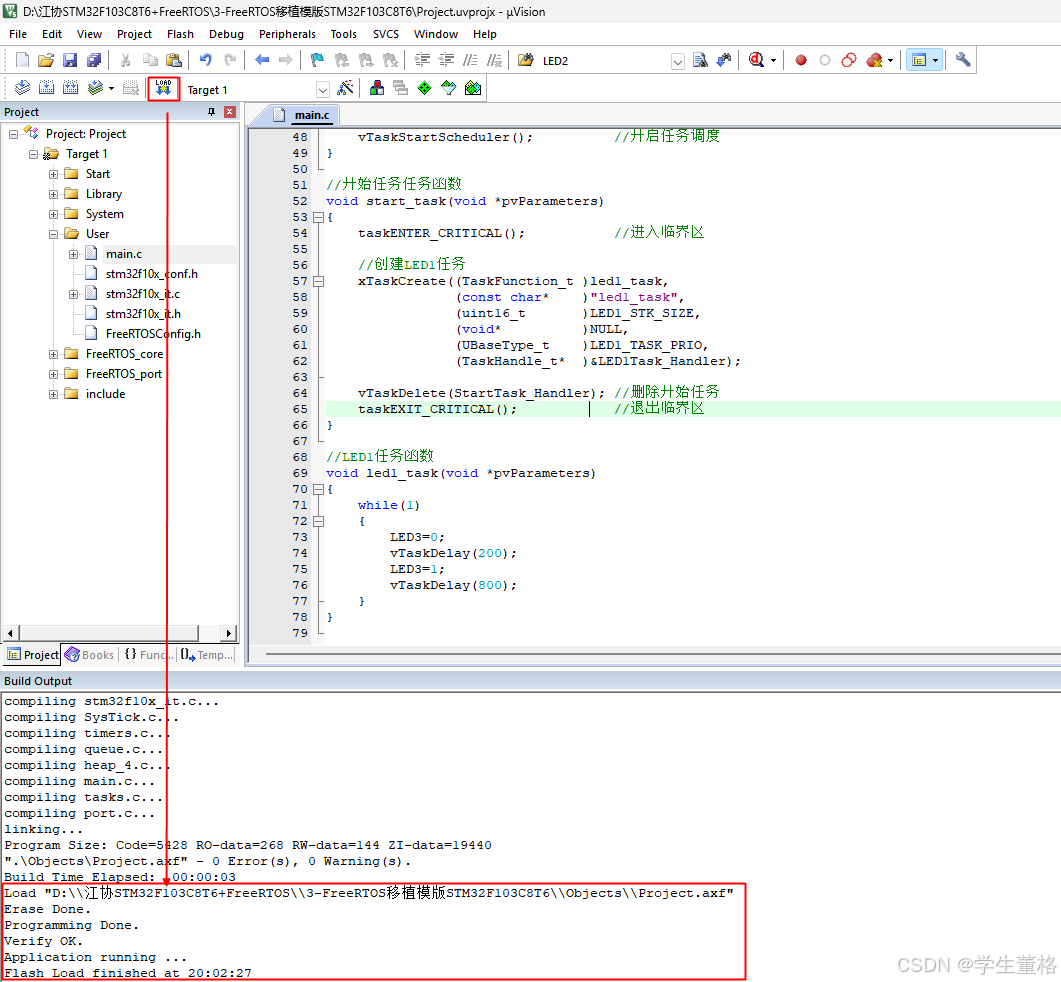
Task: Undo the last edit
Action: pyautogui.click(x=206, y=60)
